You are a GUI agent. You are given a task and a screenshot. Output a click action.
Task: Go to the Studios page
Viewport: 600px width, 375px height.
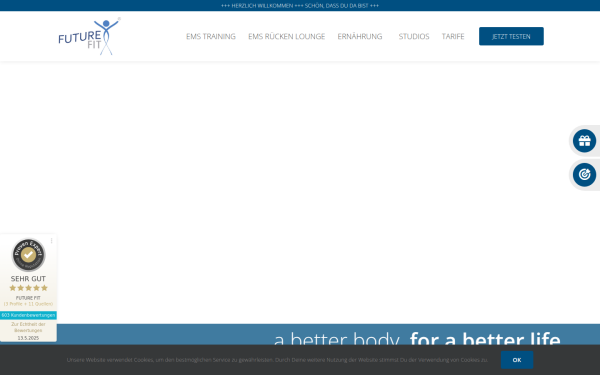click(x=414, y=36)
